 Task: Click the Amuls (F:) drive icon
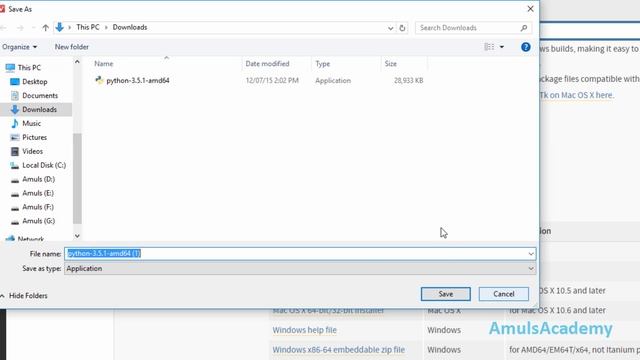point(15,207)
